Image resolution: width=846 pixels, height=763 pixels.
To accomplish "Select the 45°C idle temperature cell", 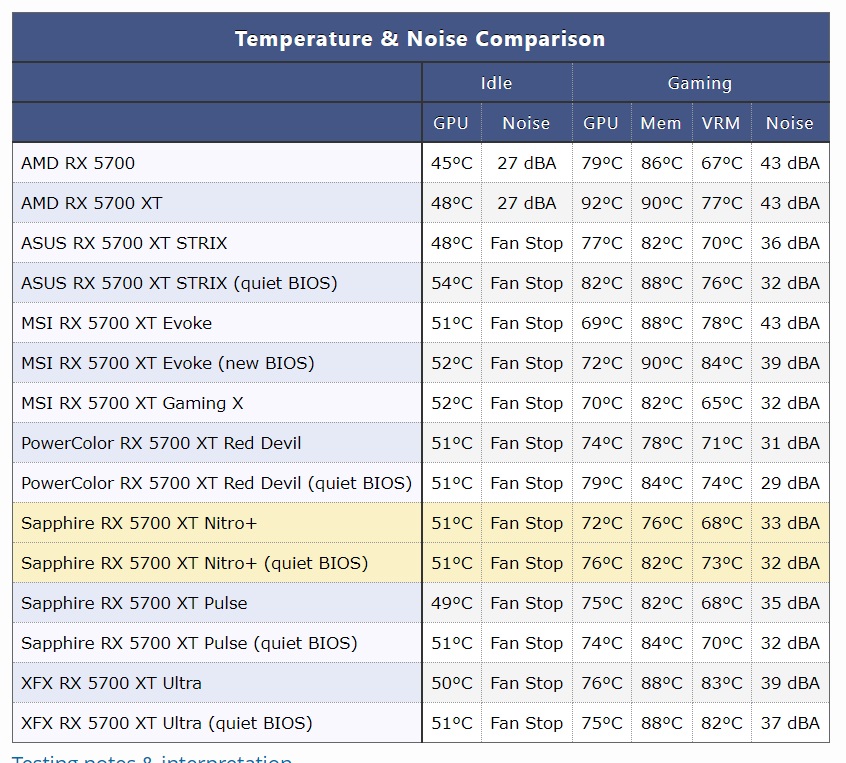I will [x=452, y=163].
